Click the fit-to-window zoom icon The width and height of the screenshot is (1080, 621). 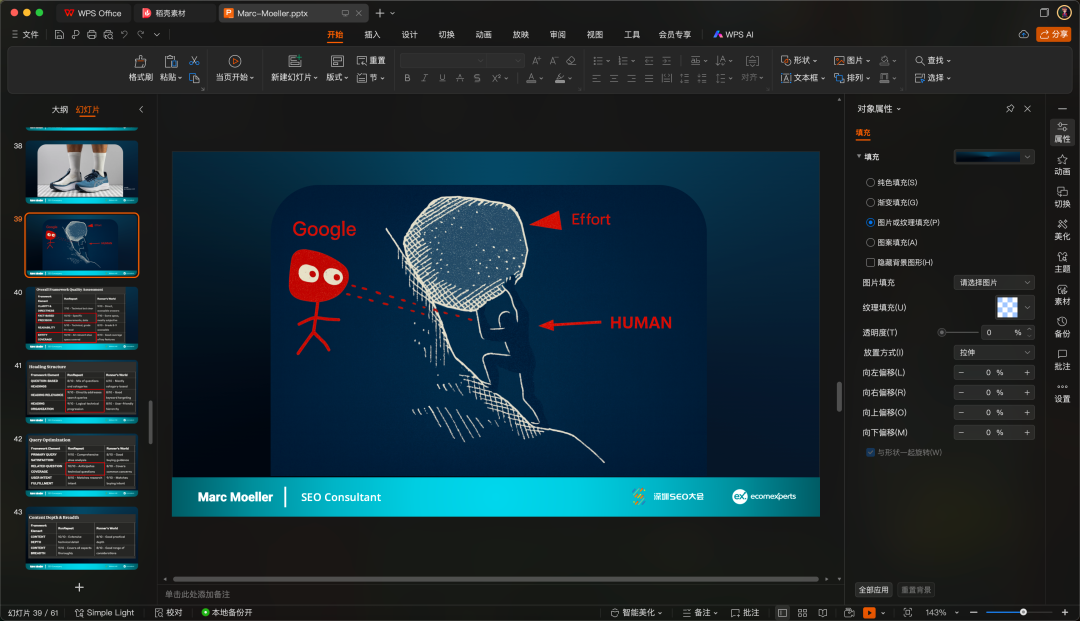pos(908,613)
